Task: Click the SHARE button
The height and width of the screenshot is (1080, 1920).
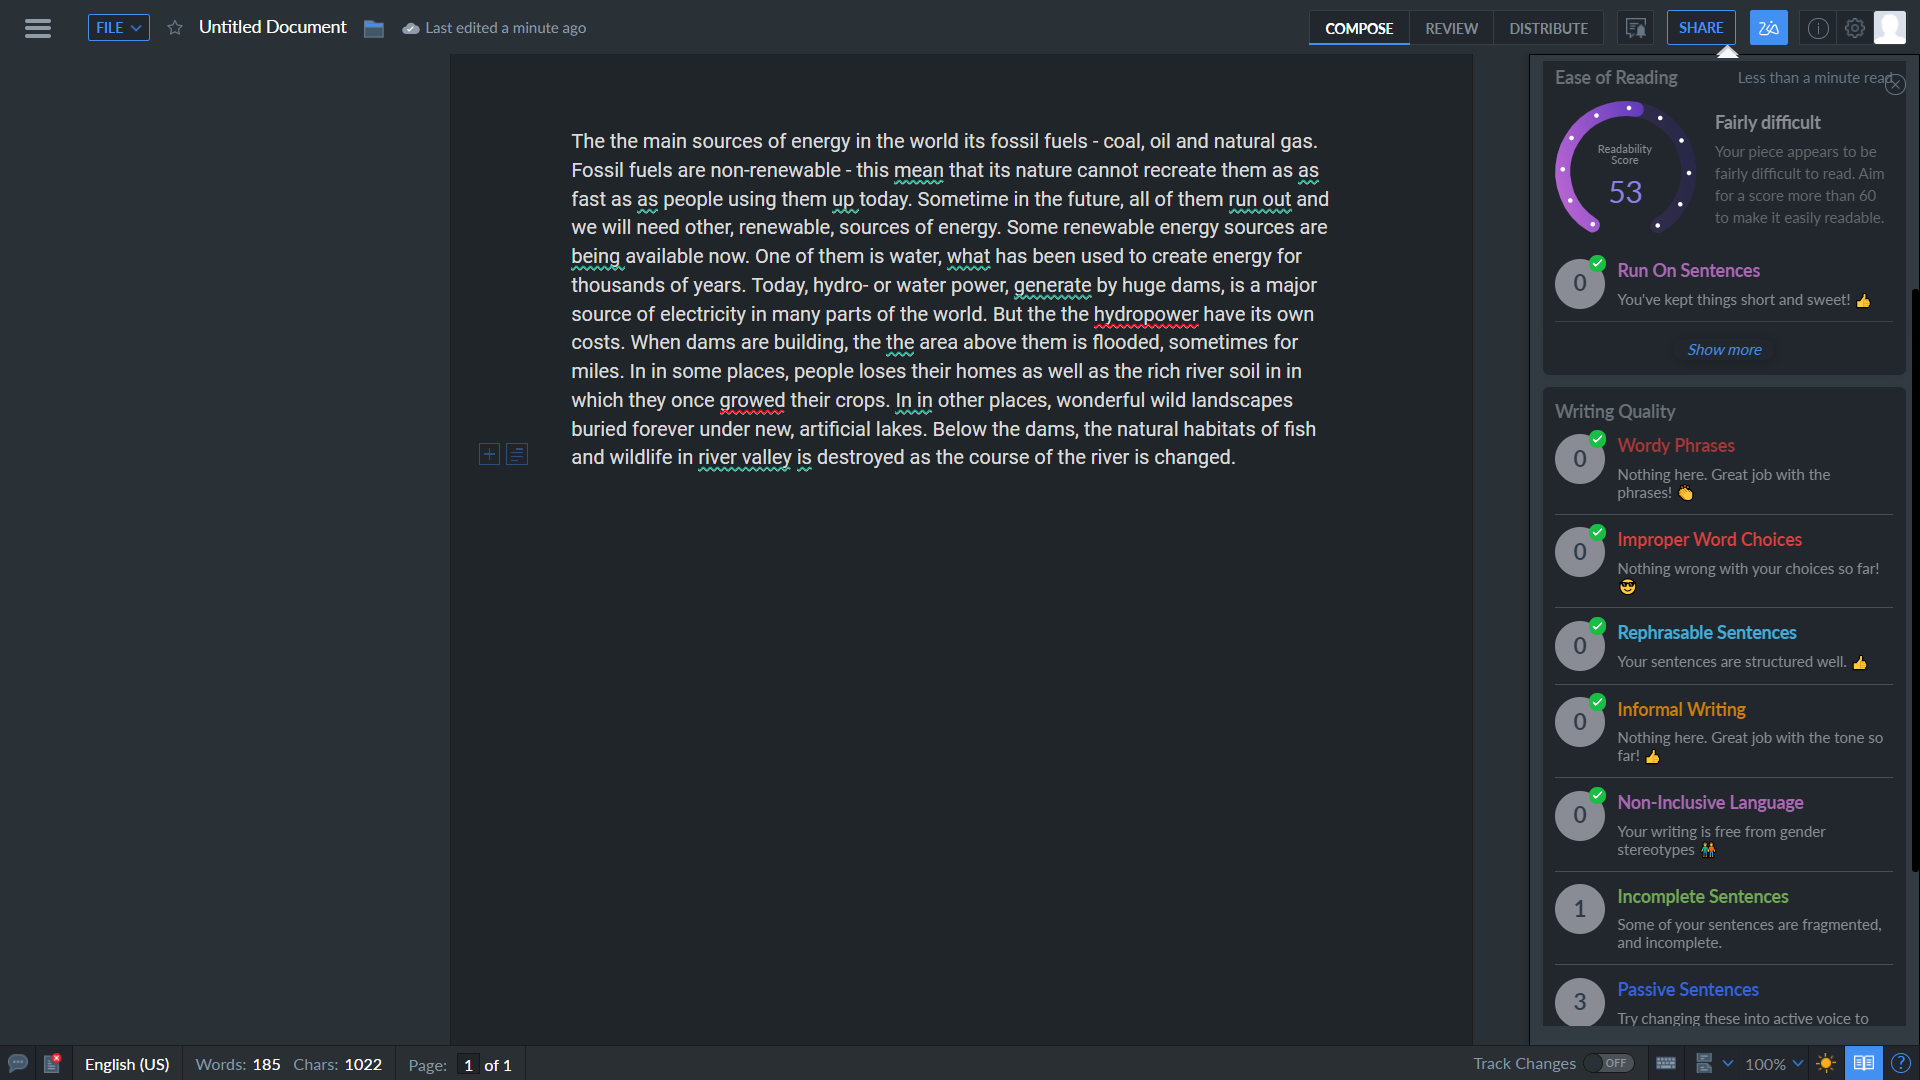Action: pyautogui.click(x=1701, y=26)
